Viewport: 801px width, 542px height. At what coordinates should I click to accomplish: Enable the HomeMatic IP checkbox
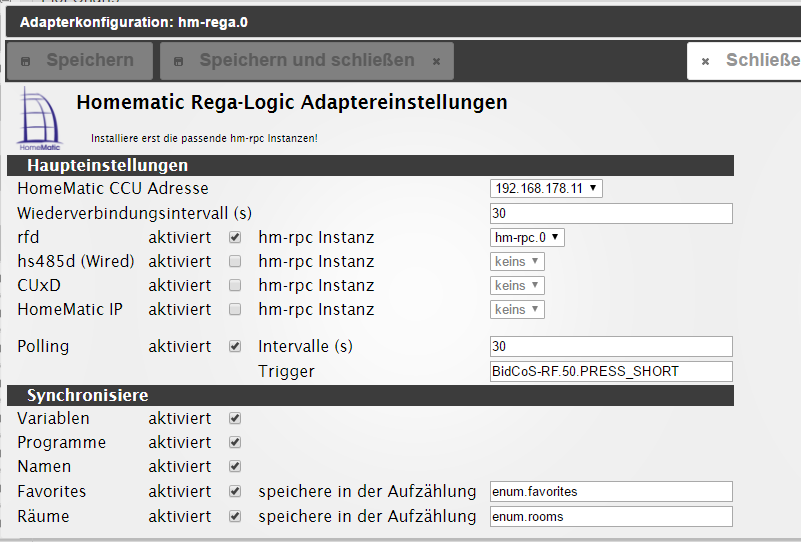point(235,310)
